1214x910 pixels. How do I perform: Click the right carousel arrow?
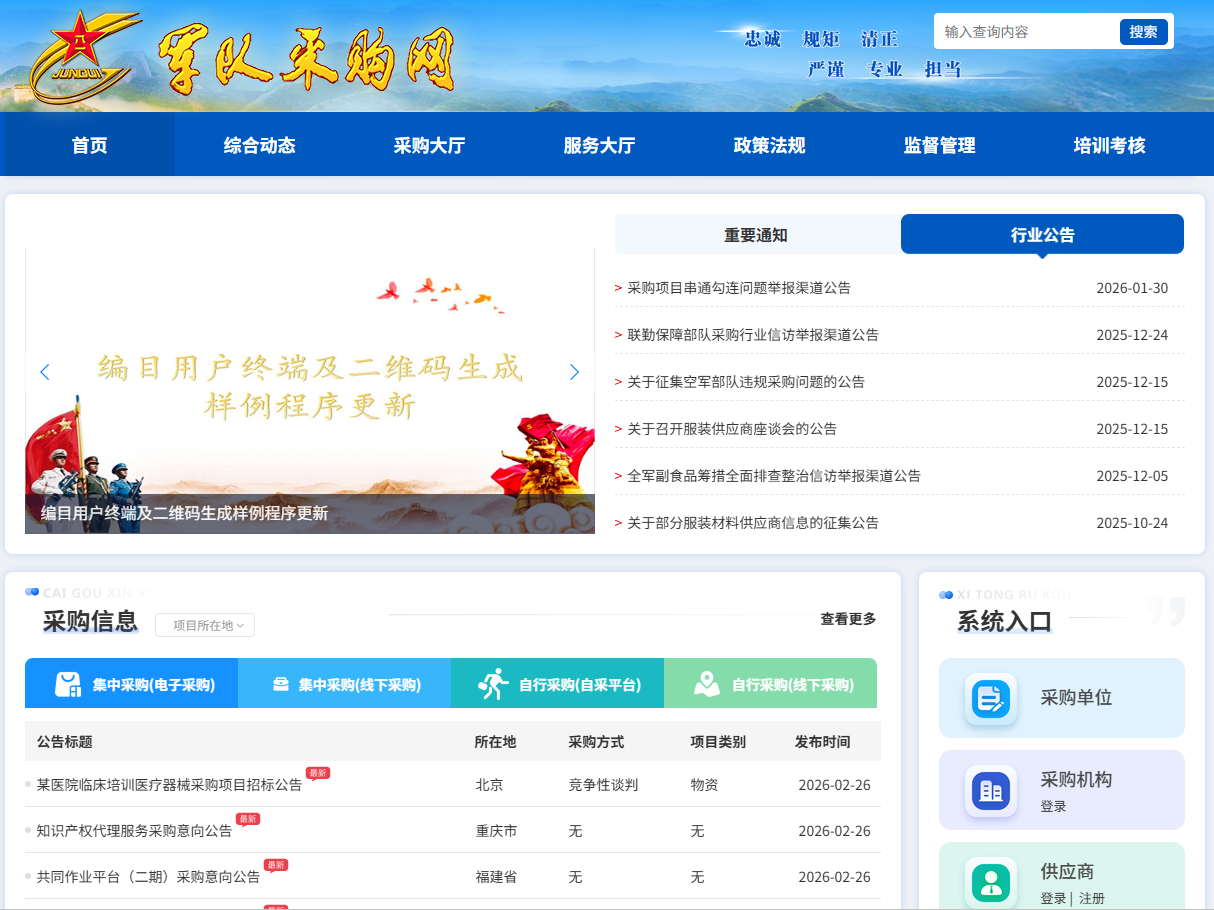pyautogui.click(x=574, y=371)
